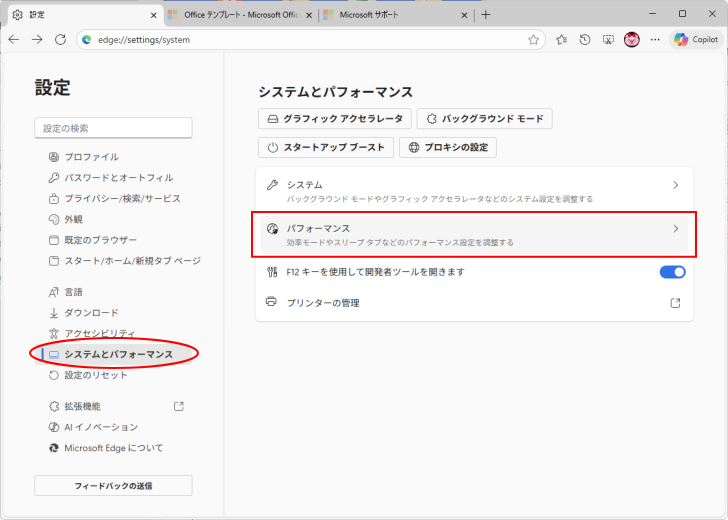Click the favorite star in address bar
This screenshot has width=728, height=520.
click(x=535, y=39)
